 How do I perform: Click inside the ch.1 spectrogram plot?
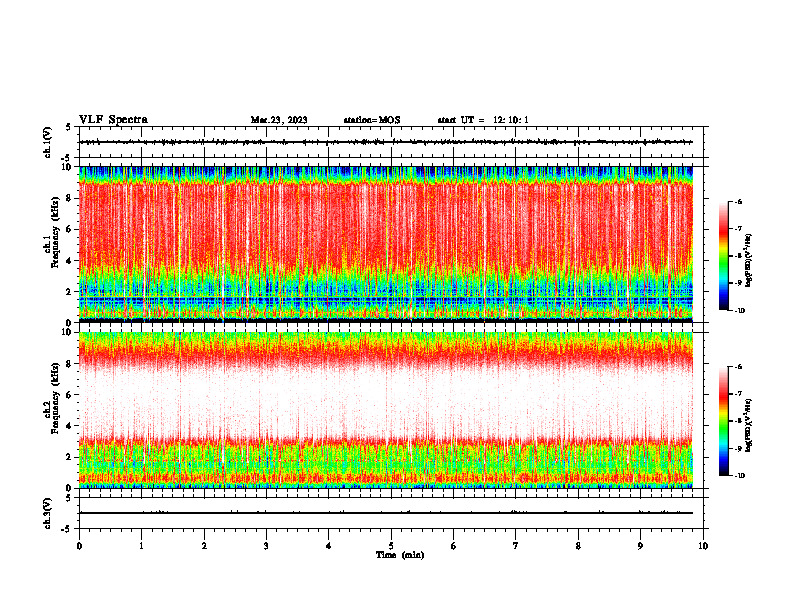pyautogui.click(x=386, y=244)
